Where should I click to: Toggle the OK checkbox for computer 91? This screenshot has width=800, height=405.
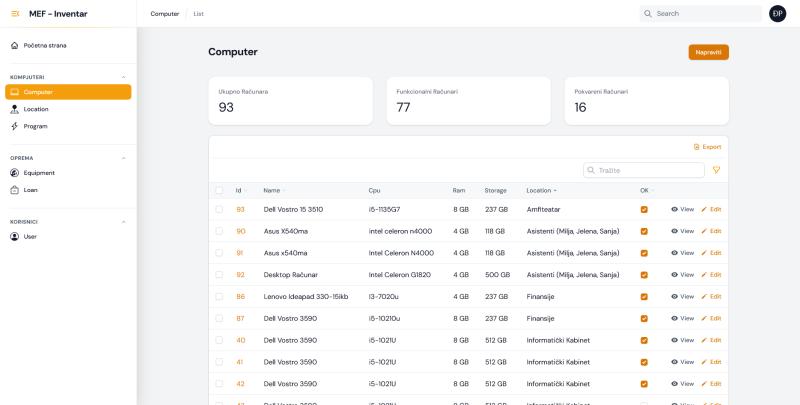click(644, 253)
